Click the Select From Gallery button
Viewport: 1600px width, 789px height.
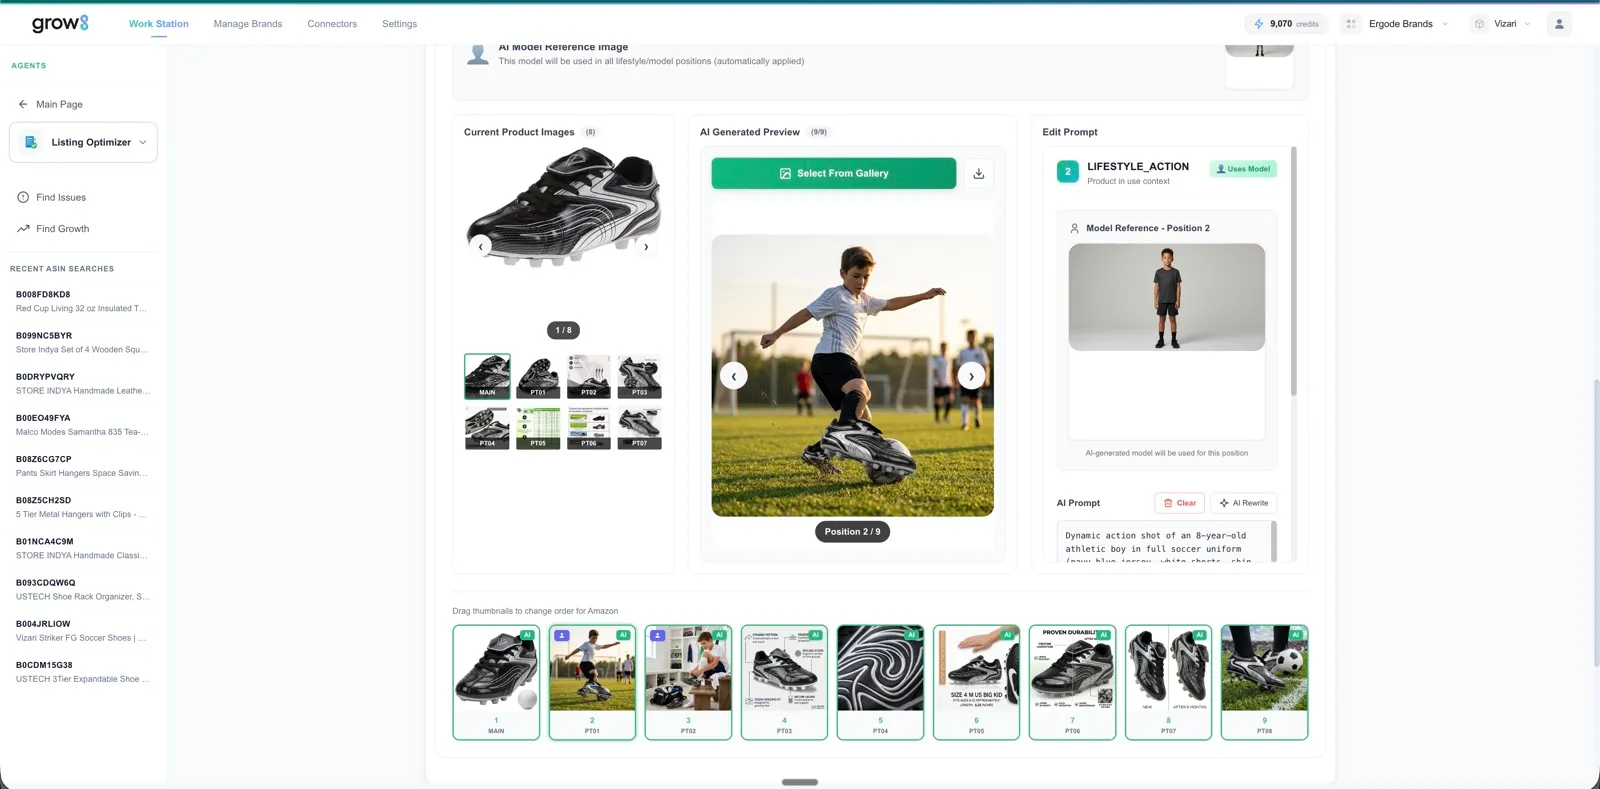pos(834,173)
